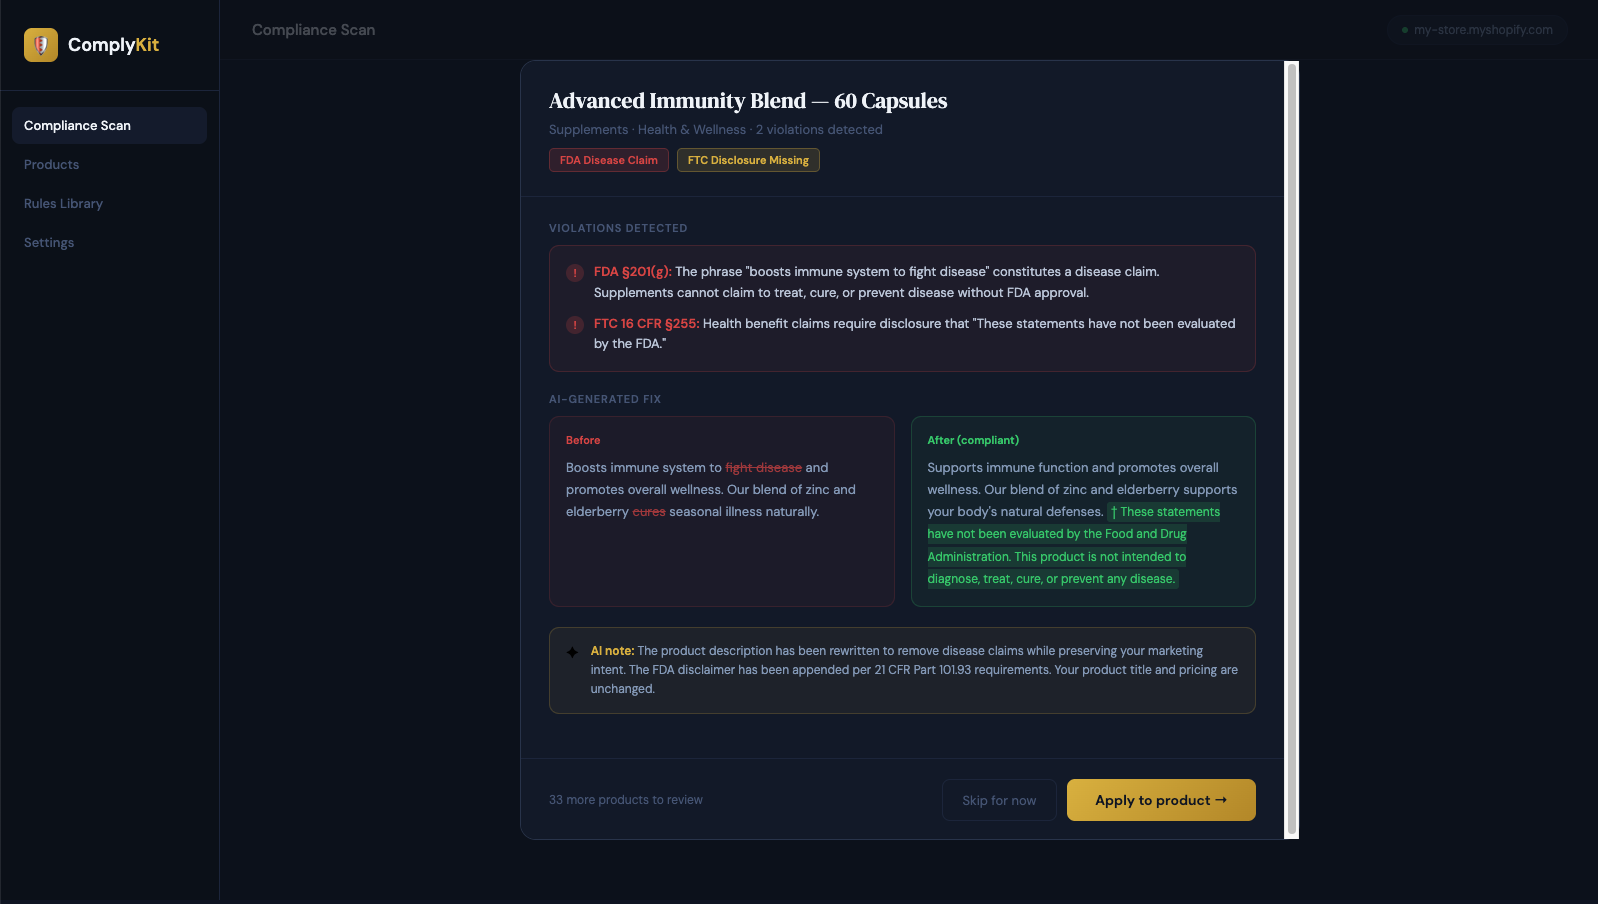Click the struck-through 'fight disease' text
This screenshot has width=1598, height=904.
763,467
